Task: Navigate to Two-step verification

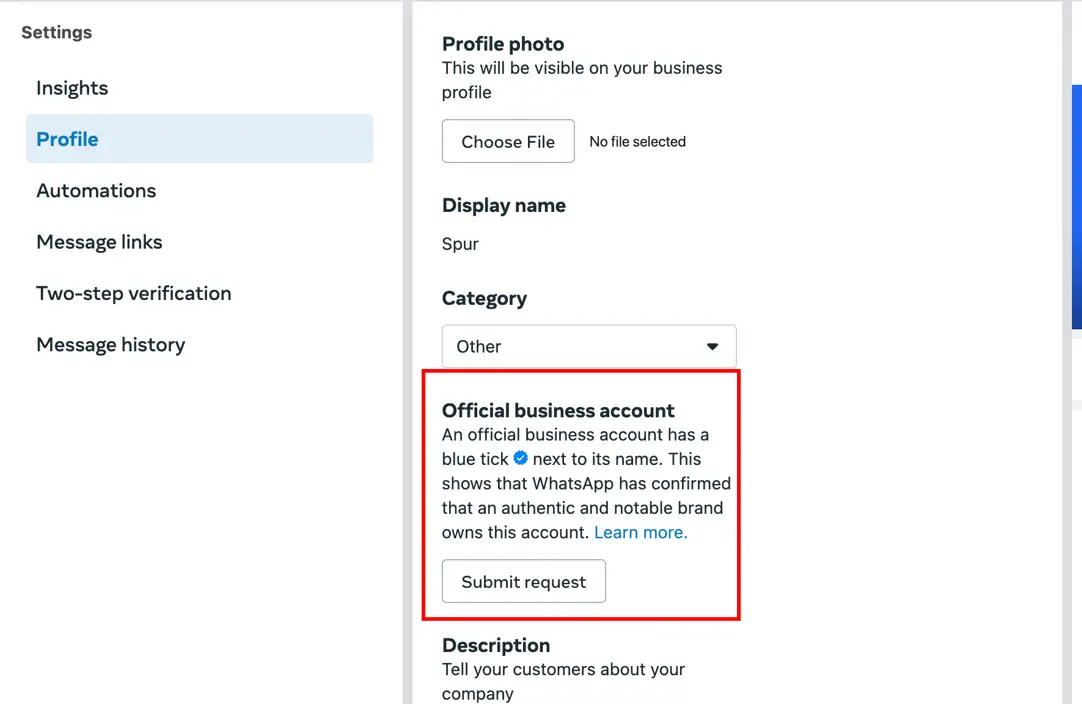Action: coord(134,293)
